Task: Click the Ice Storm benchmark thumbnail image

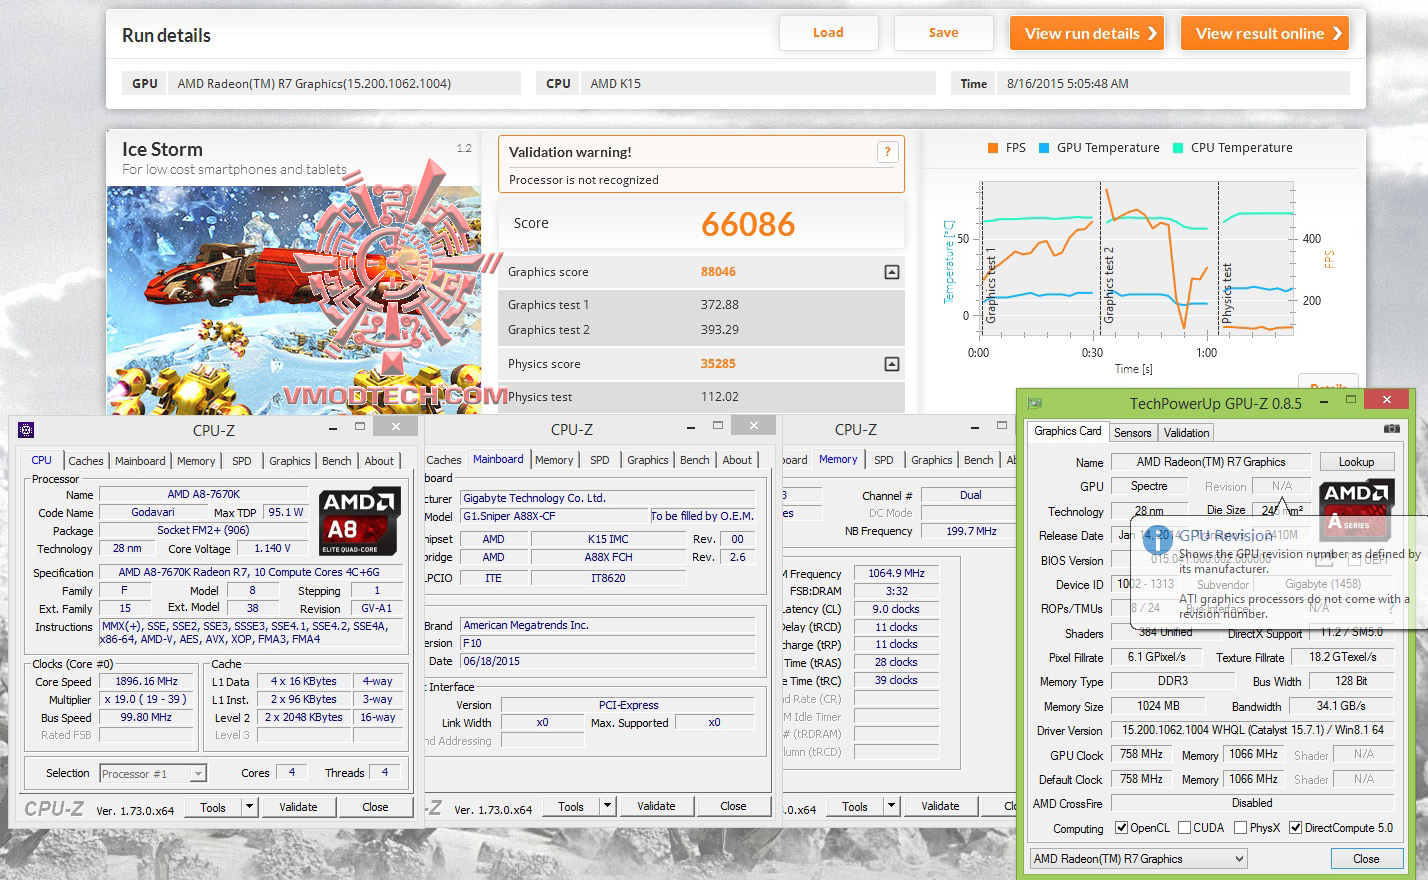Action: coord(294,300)
